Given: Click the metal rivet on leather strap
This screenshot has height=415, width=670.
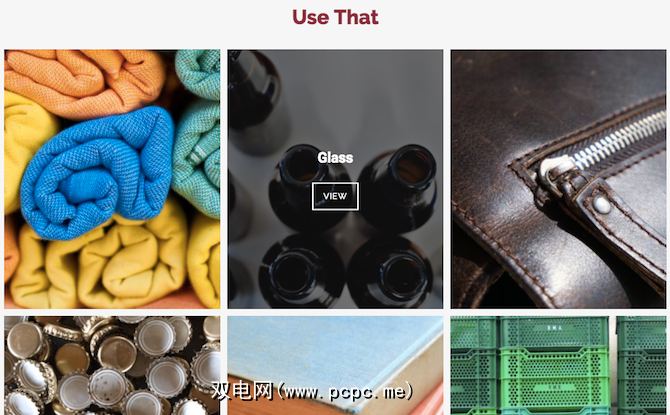Looking at the screenshot, I should pyautogui.click(x=601, y=204).
